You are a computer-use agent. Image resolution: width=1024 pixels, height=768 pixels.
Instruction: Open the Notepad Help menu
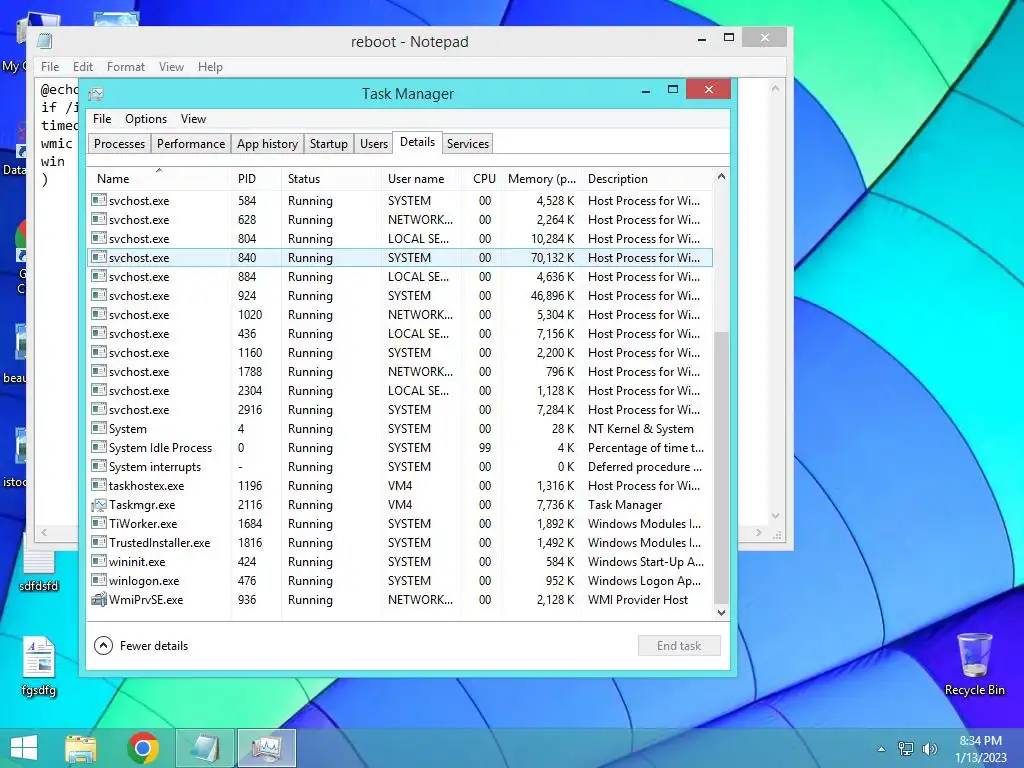click(x=210, y=67)
